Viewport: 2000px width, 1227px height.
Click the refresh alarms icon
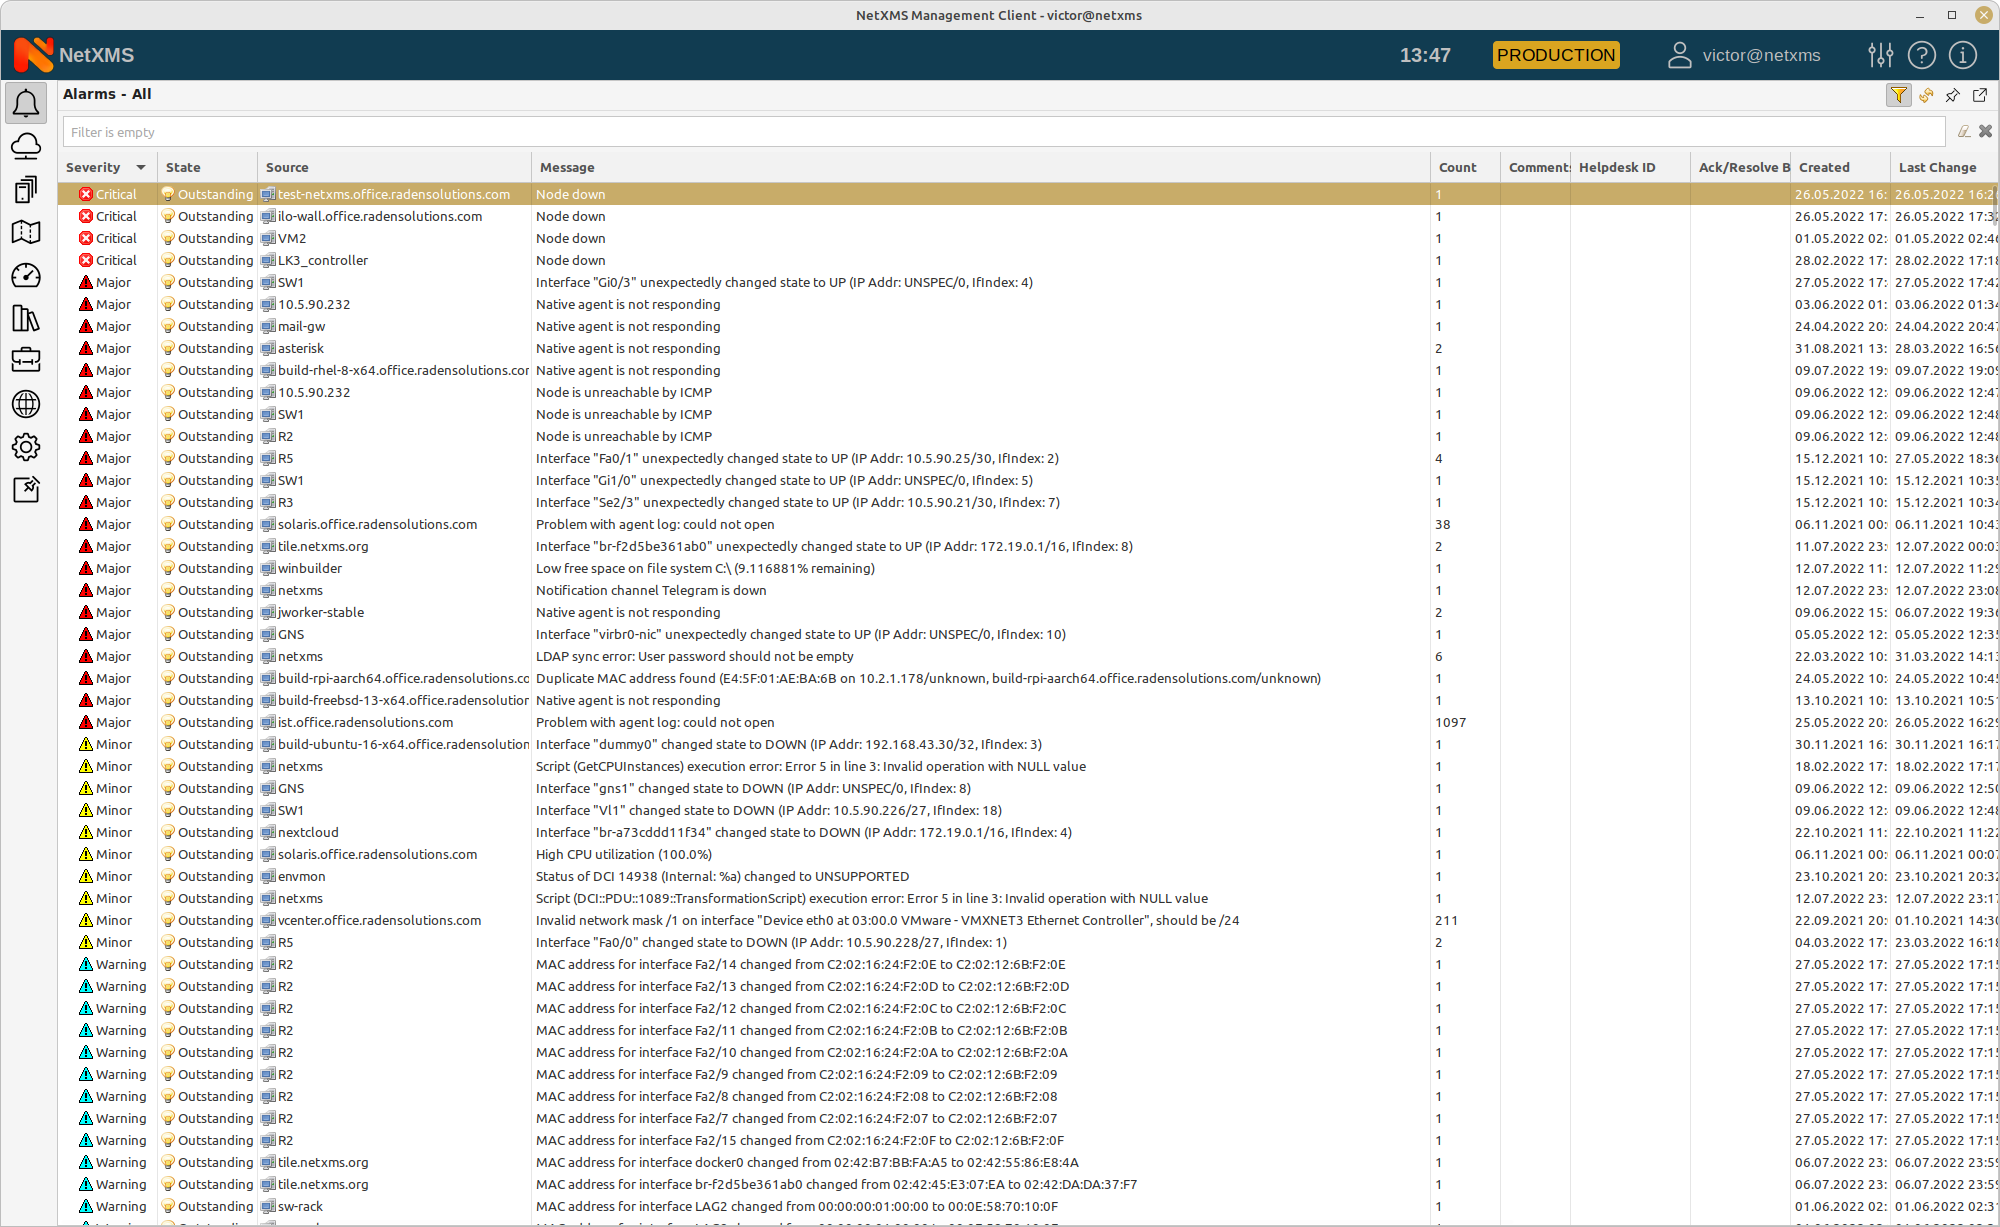pos(1926,95)
